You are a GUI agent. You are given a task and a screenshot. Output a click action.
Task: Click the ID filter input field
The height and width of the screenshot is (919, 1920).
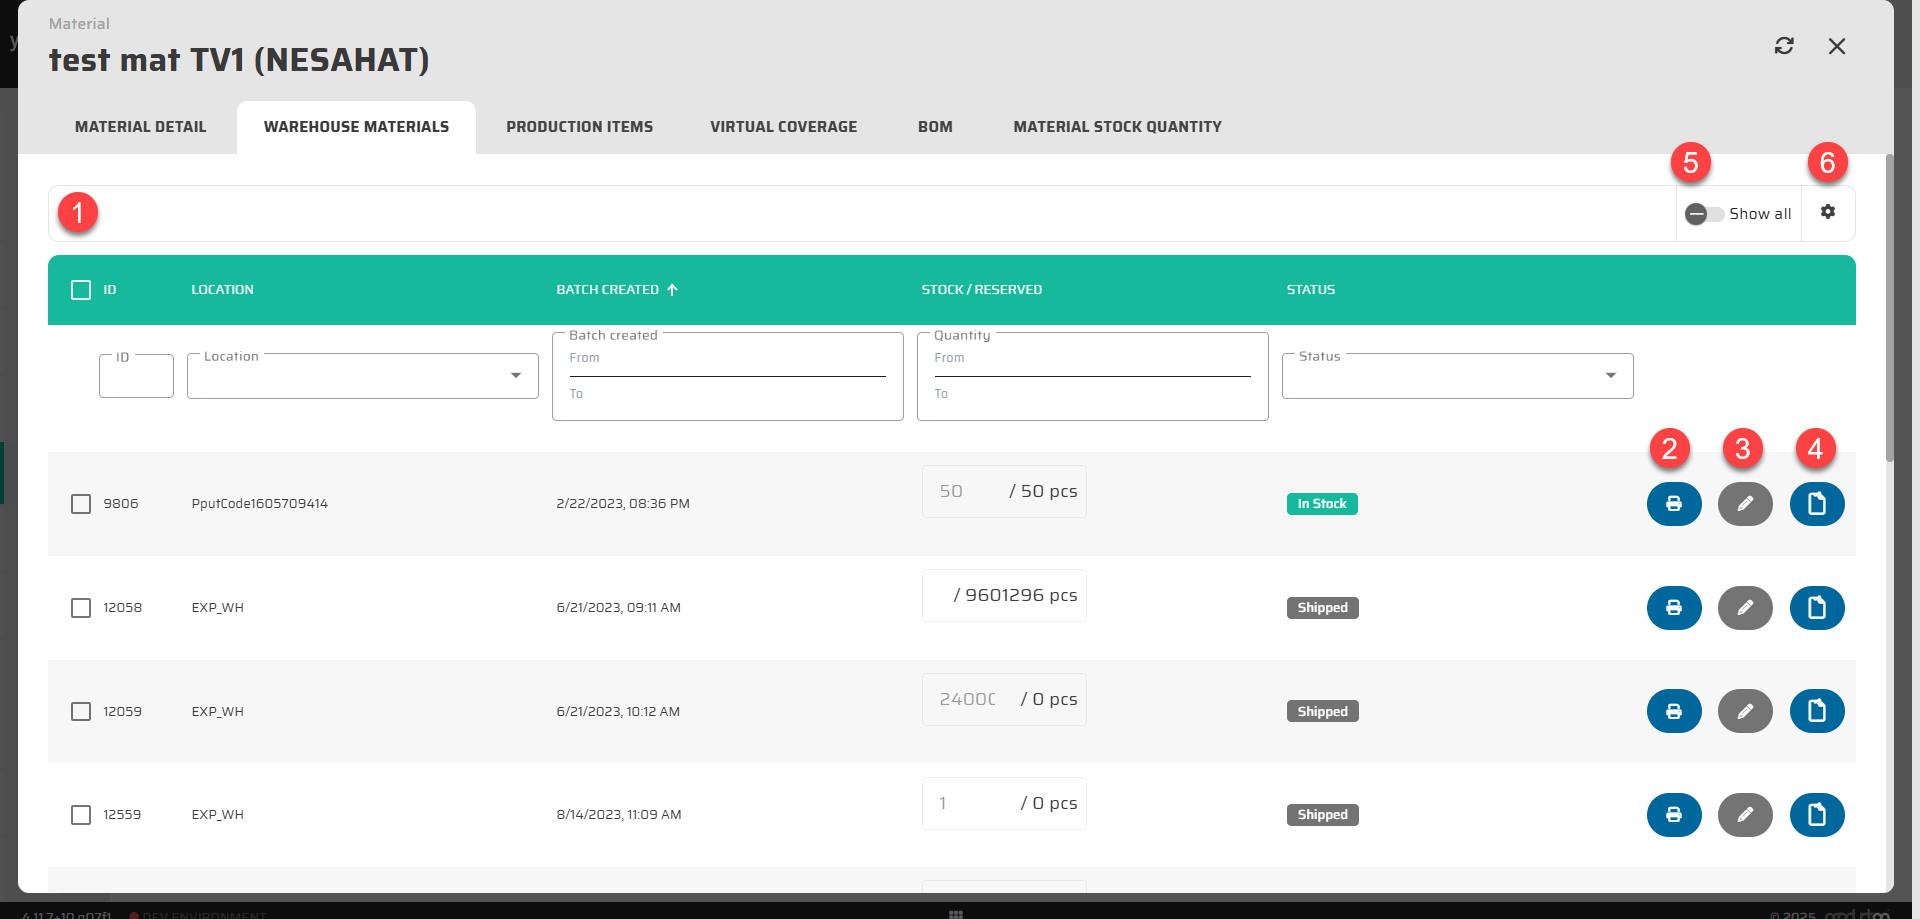coord(136,377)
